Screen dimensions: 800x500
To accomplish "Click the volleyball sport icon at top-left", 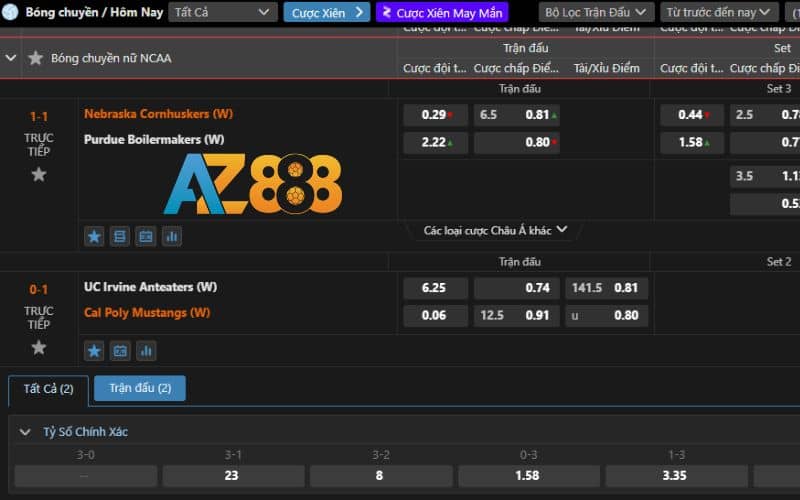I will (x=10, y=12).
